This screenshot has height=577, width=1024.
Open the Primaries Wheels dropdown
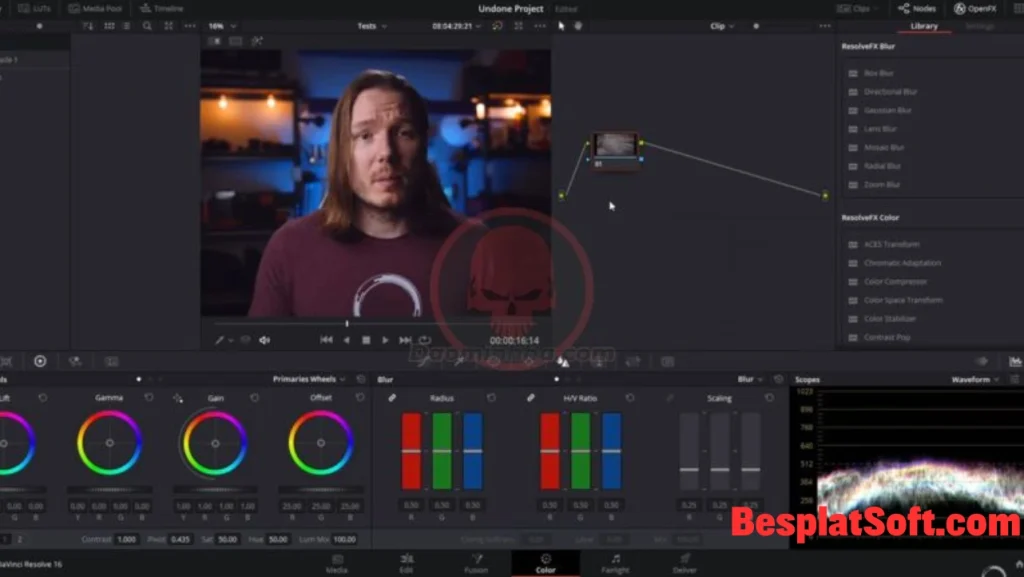point(310,379)
